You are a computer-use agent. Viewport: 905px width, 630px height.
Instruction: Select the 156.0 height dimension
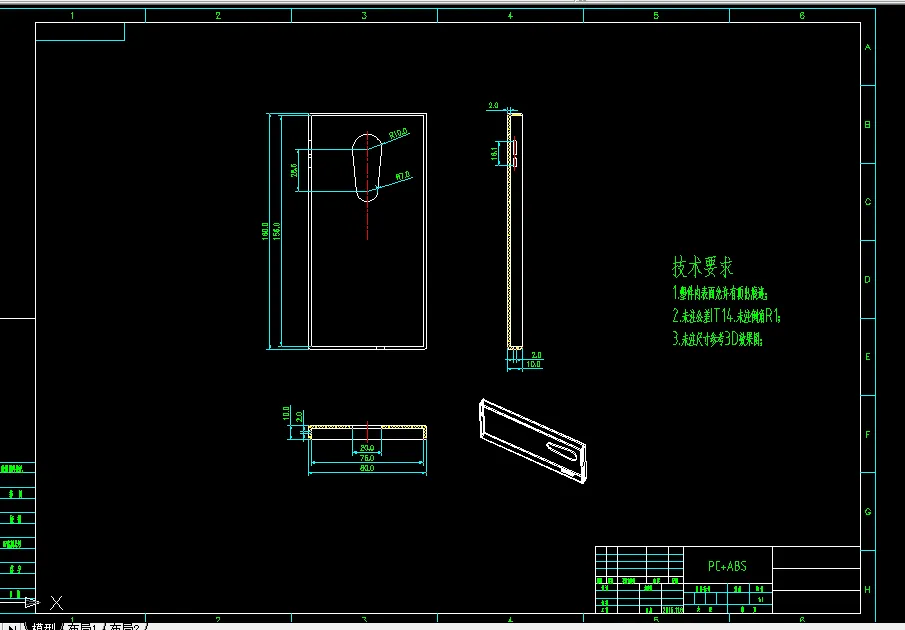click(x=277, y=231)
